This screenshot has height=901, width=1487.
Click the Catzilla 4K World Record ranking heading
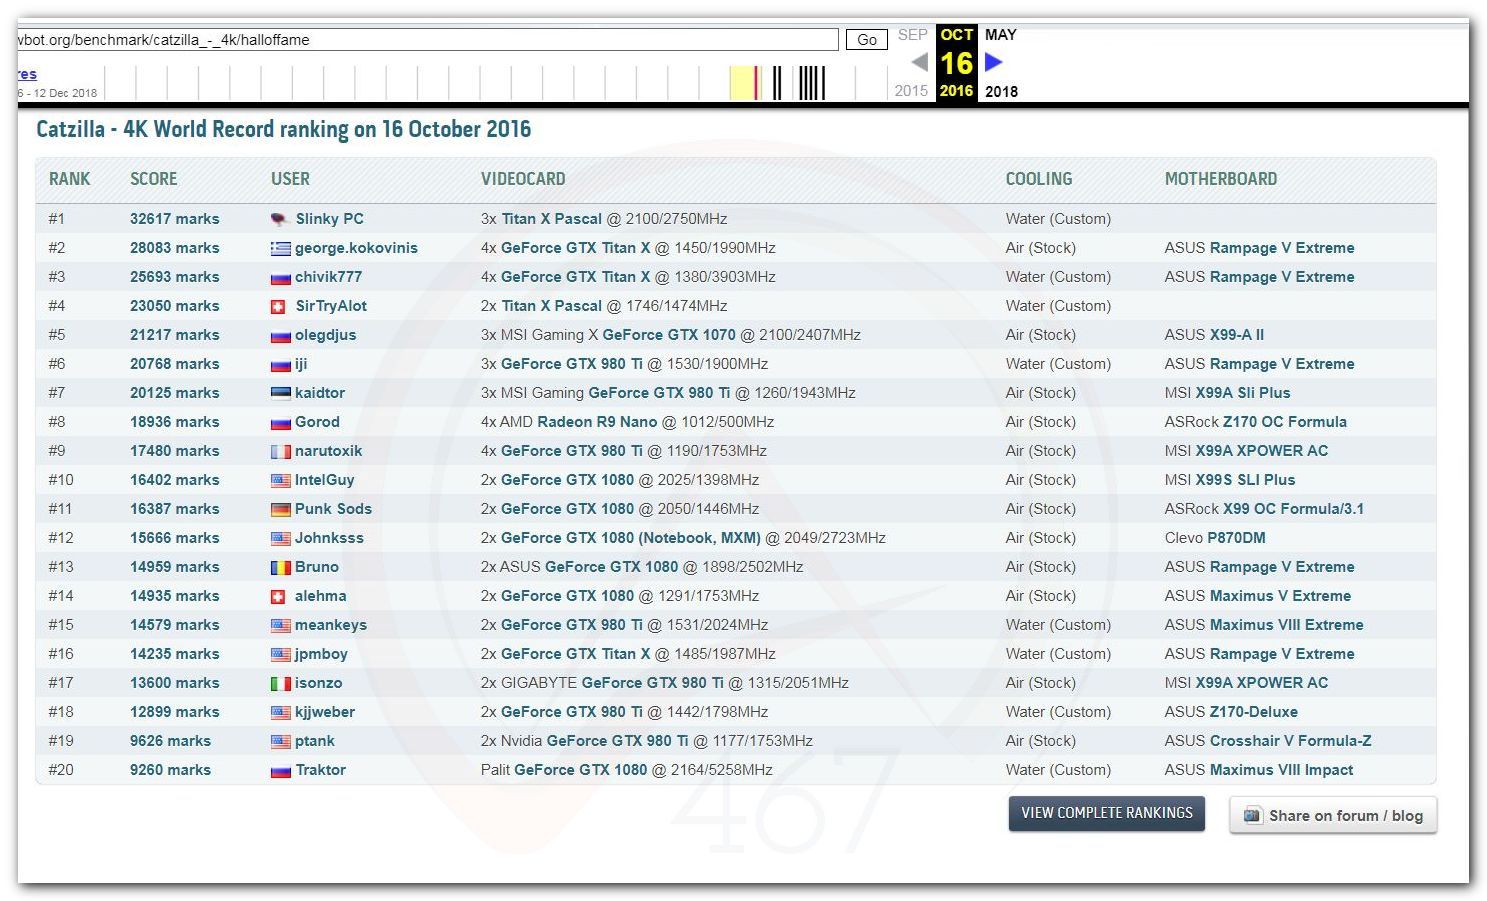pos(284,129)
